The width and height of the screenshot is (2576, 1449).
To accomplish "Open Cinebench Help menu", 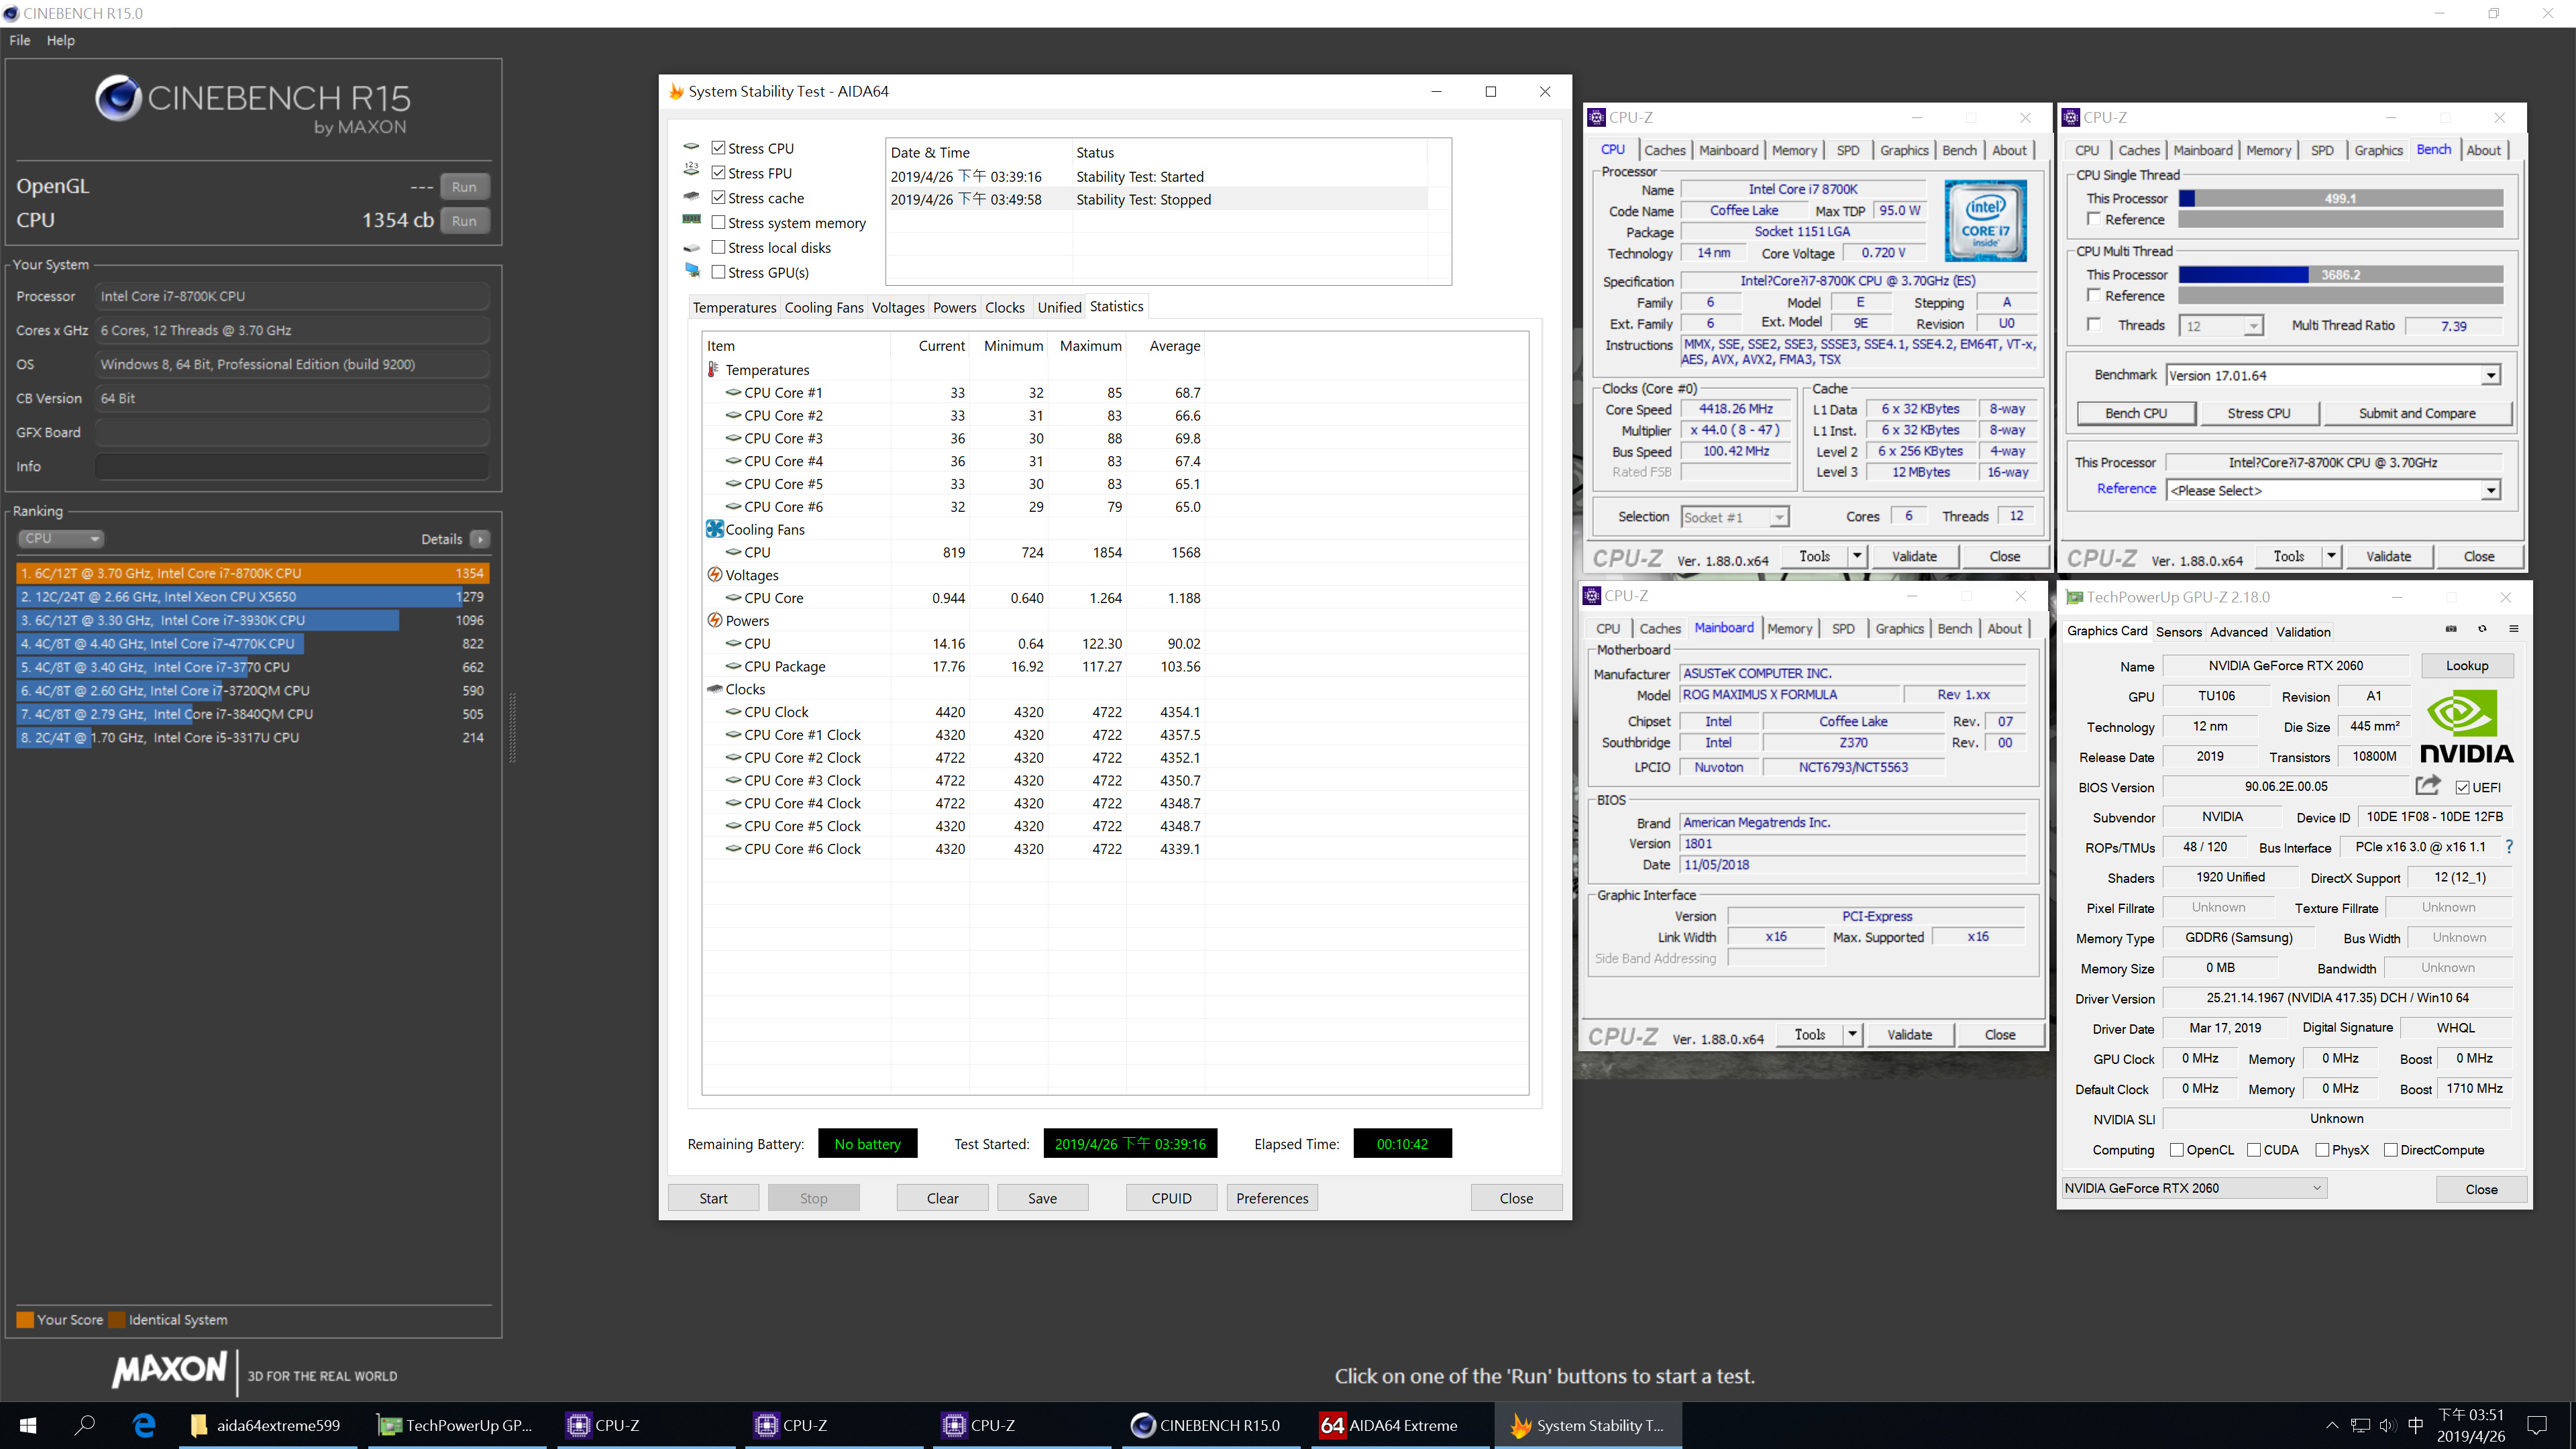I will coord(60,40).
